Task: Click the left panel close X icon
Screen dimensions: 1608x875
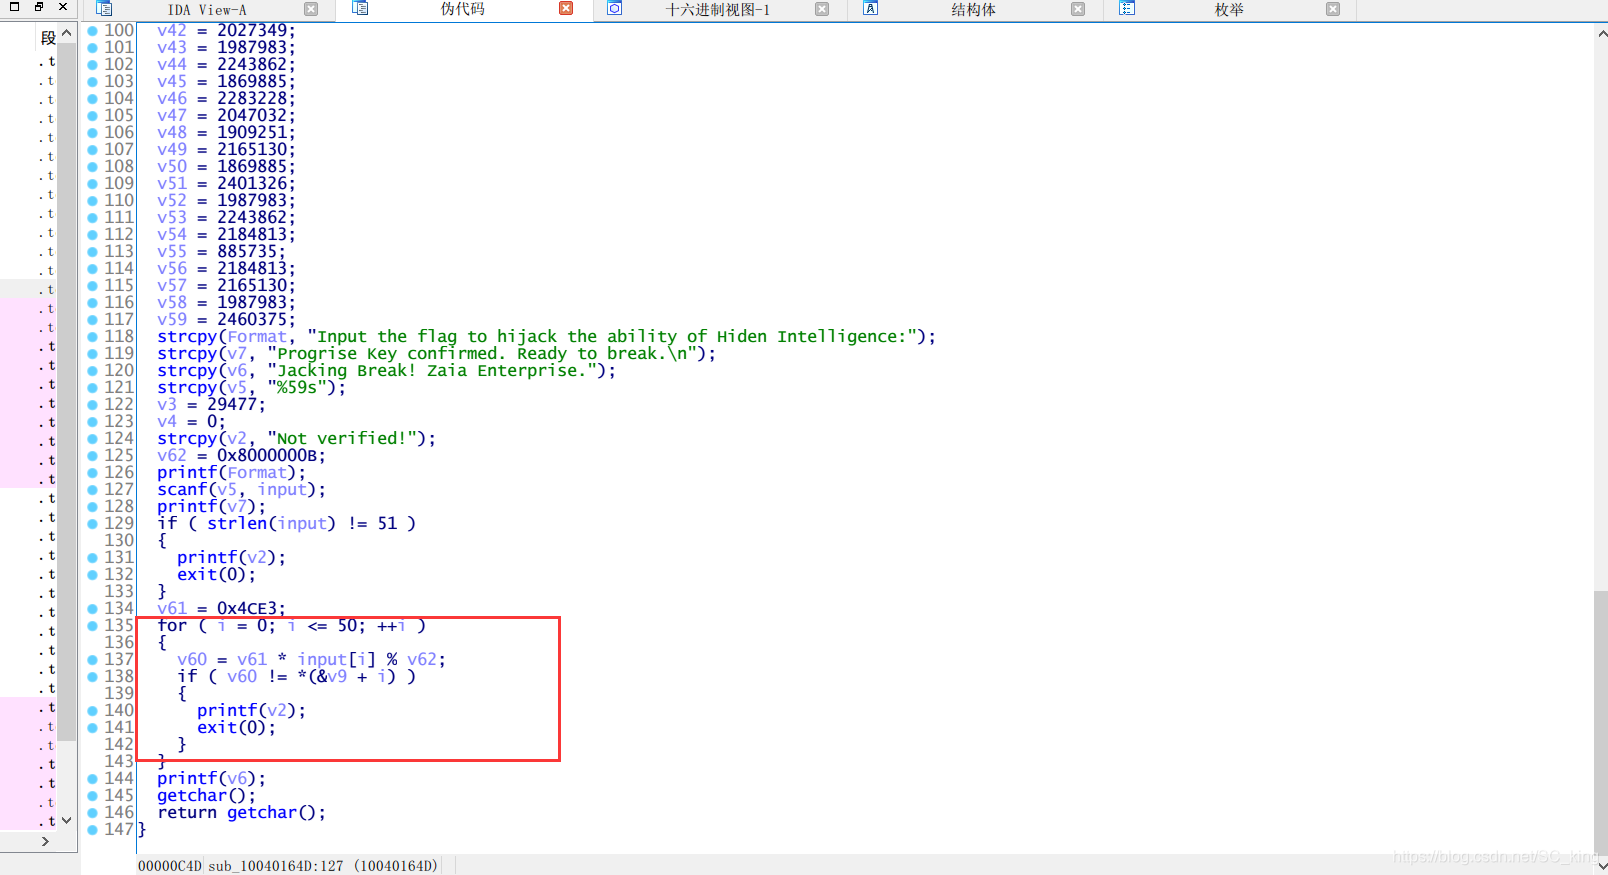Action: point(63,7)
